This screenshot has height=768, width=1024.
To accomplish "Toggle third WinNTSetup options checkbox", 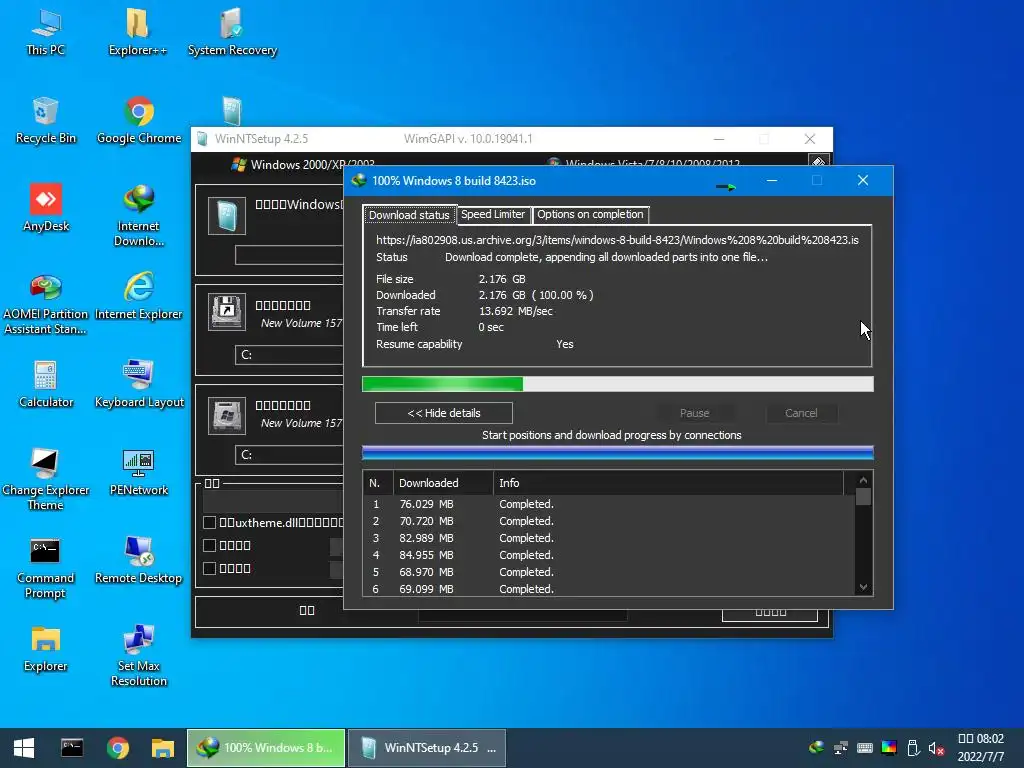I will pyautogui.click(x=210, y=568).
